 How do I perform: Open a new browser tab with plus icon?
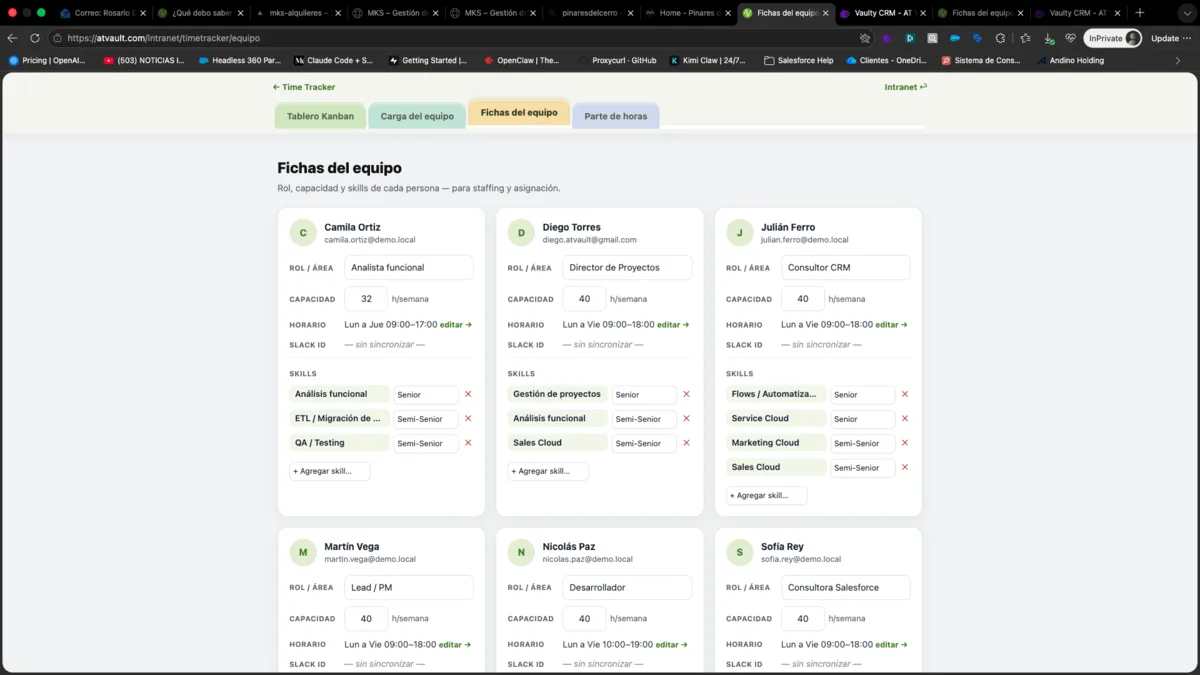pos(1140,13)
